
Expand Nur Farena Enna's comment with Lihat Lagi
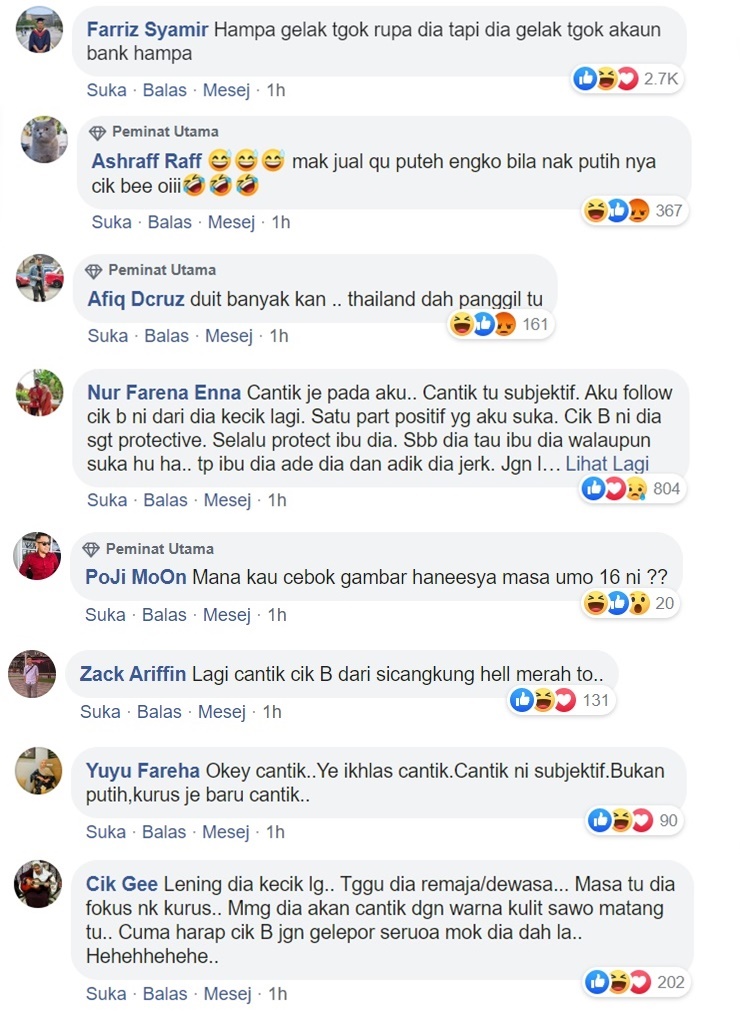pyautogui.click(x=607, y=464)
